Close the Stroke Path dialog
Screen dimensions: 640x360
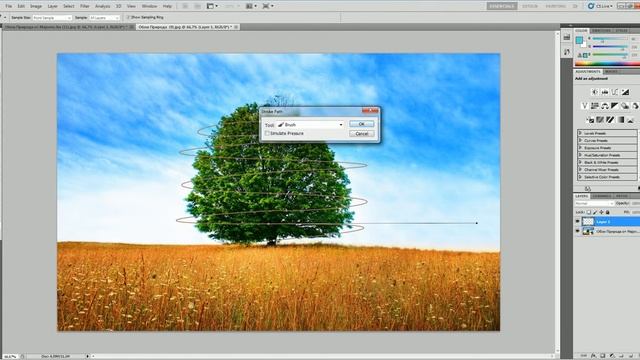pyautogui.click(x=370, y=111)
